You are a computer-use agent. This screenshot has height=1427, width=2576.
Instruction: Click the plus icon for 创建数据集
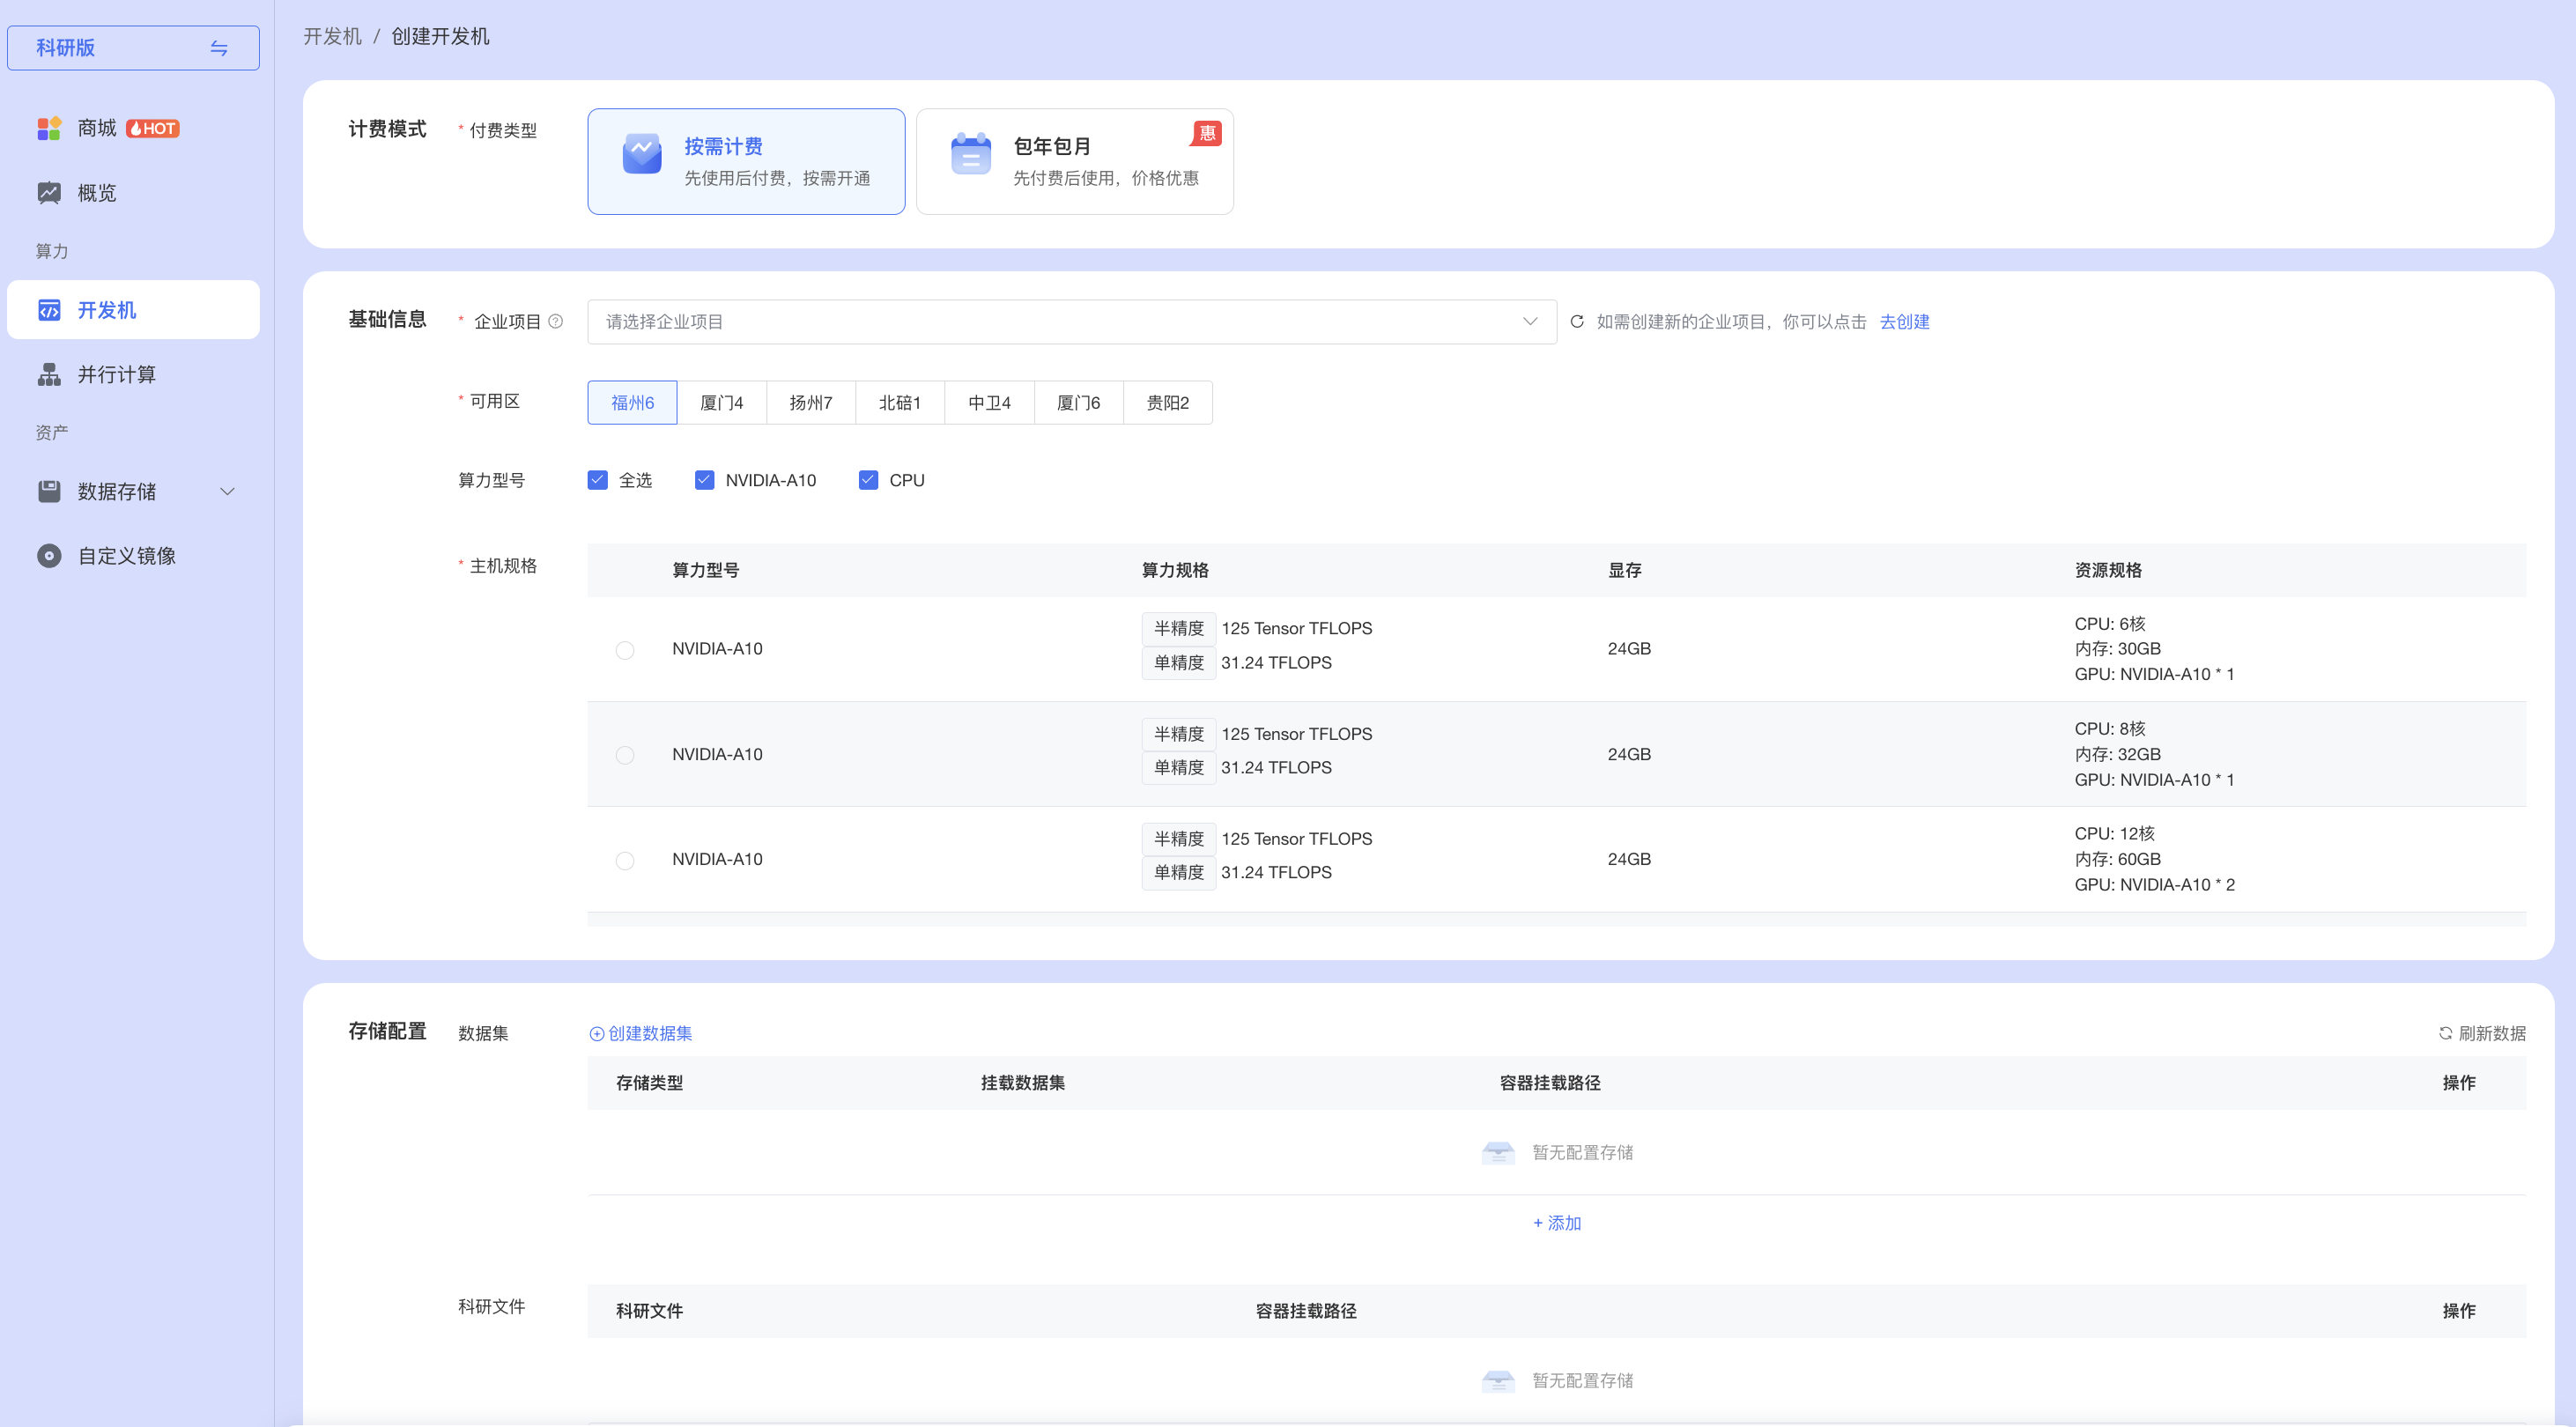point(597,1034)
